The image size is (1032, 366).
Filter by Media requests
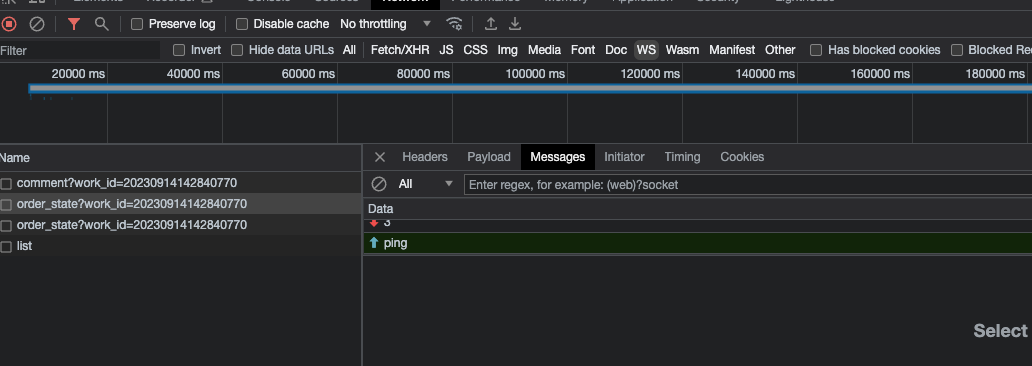click(544, 50)
